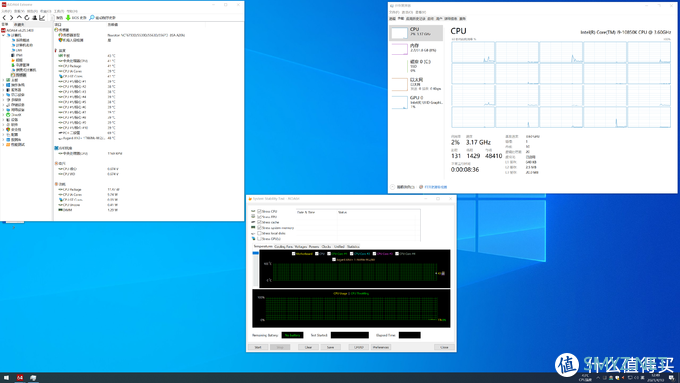Image resolution: width=680 pixels, height=383 pixels.
Task: Expand the DirectX tree node arrow
Action: (x=3, y=115)
